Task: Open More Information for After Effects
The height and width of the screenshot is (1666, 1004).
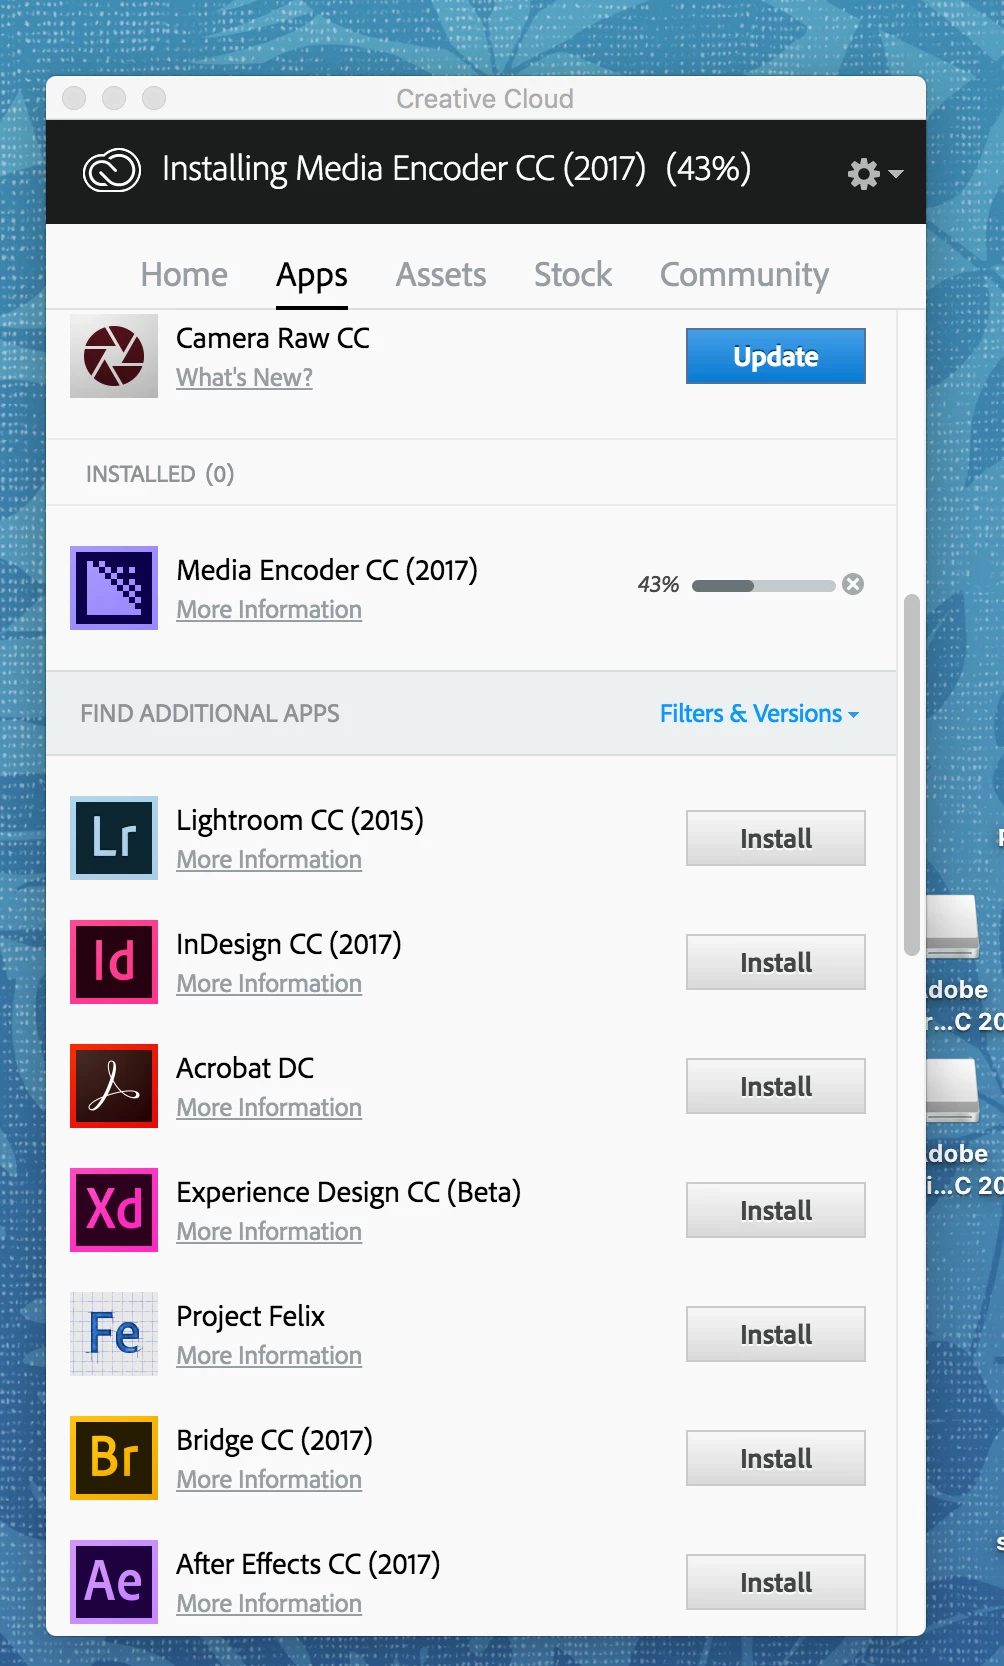Action: [269, 1604]
